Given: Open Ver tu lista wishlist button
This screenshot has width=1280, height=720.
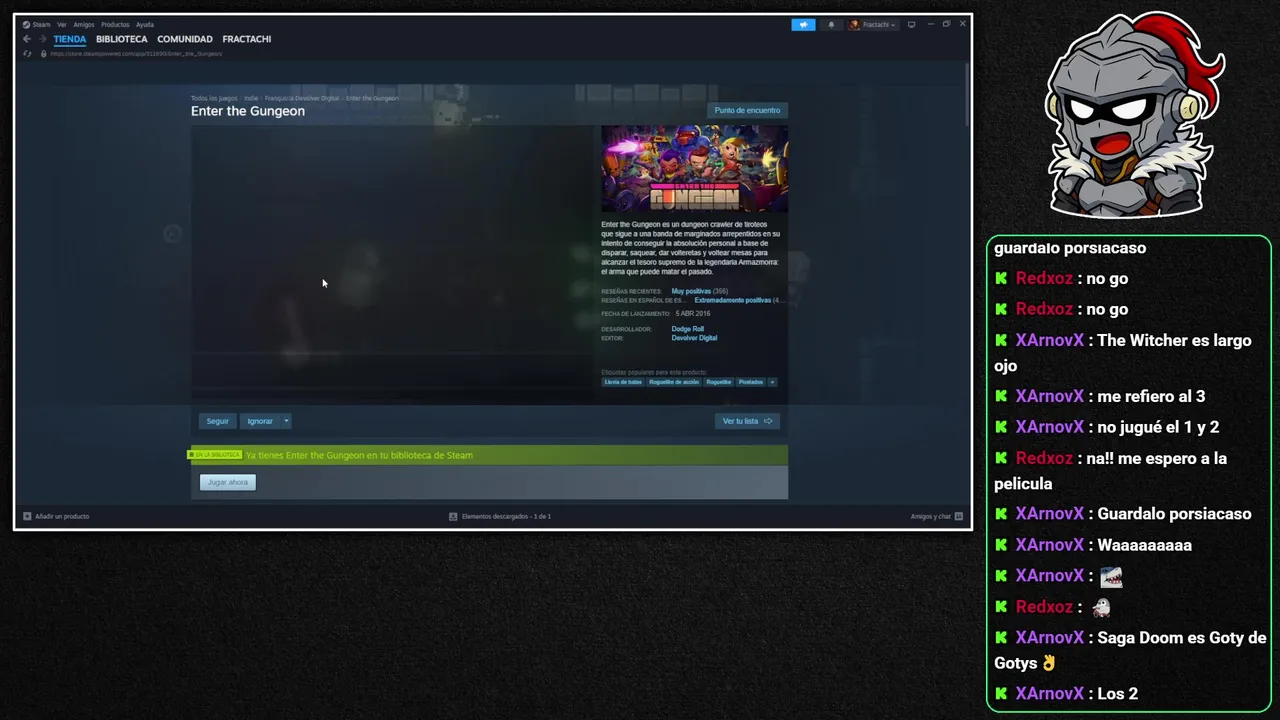Looking at the screenshot, I should 747,421.
